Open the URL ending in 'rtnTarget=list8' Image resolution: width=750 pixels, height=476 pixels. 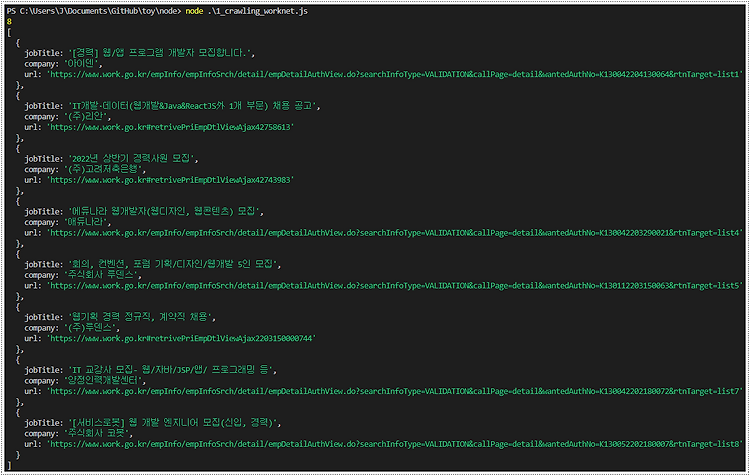[x=395, y=444]
